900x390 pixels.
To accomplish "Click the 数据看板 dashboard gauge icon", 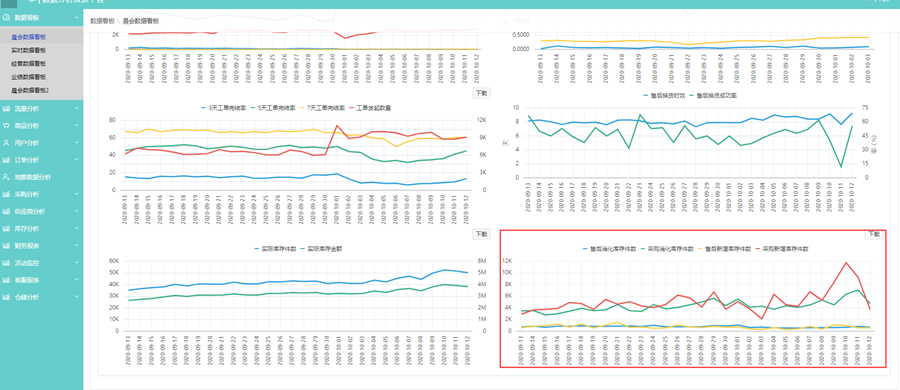I will click(x=6, y=18).
